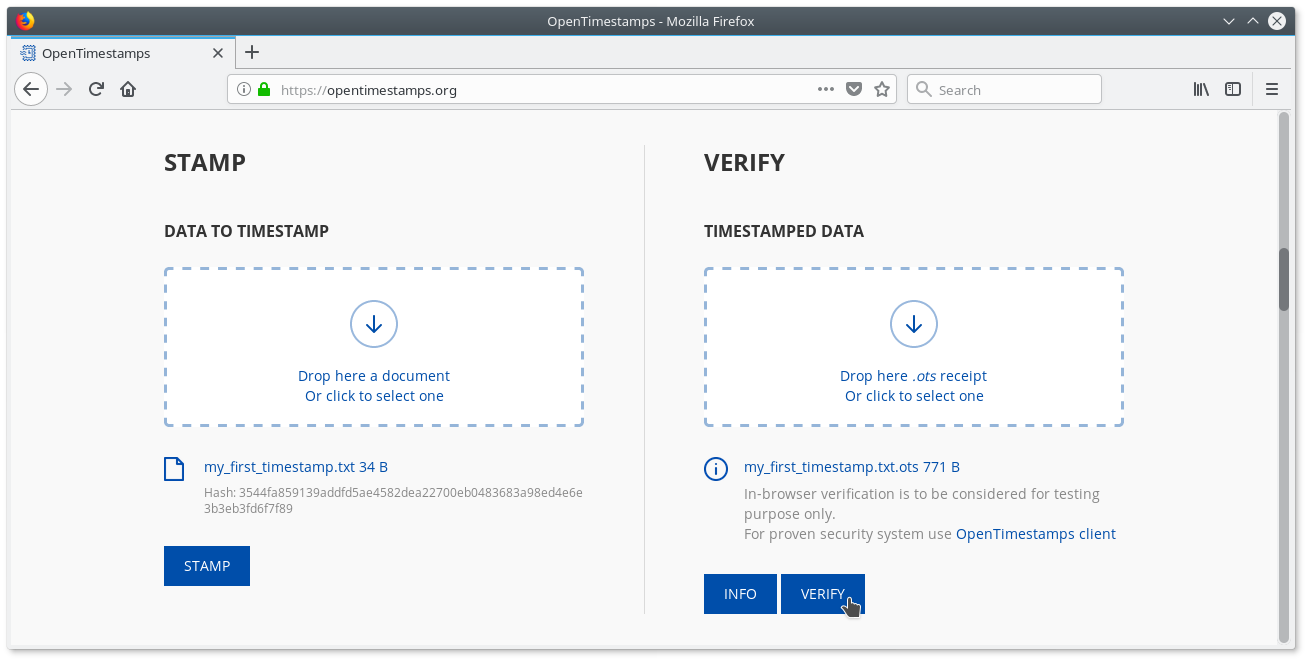This screenshot has width=1308, height=662.
Task: Click the browser forward arrow
Action: (64, 89)
